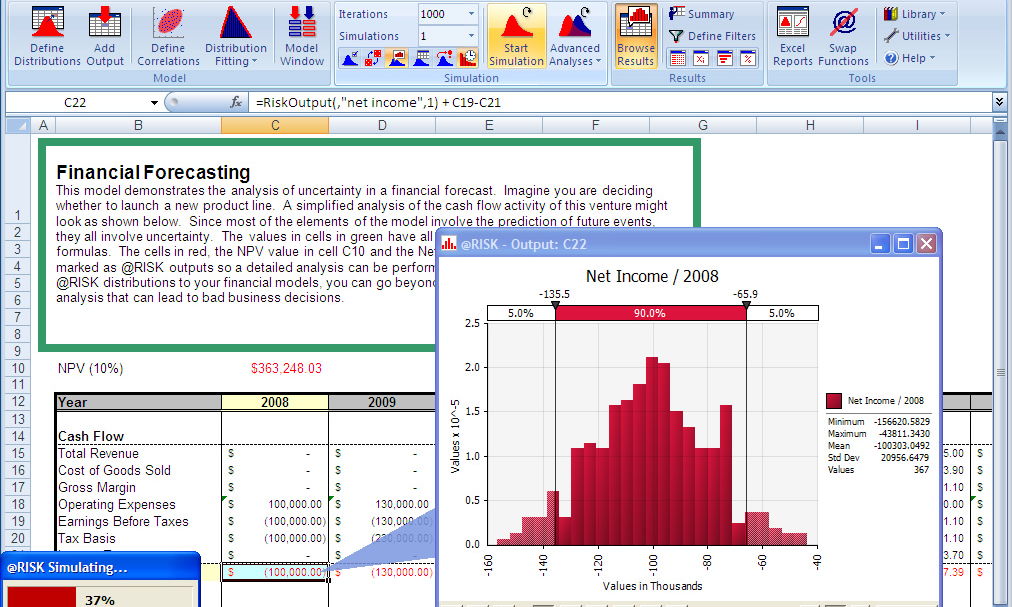This screenshot has height=607, width=1012.
Task: Select column H header
Action: click(810, 125)
